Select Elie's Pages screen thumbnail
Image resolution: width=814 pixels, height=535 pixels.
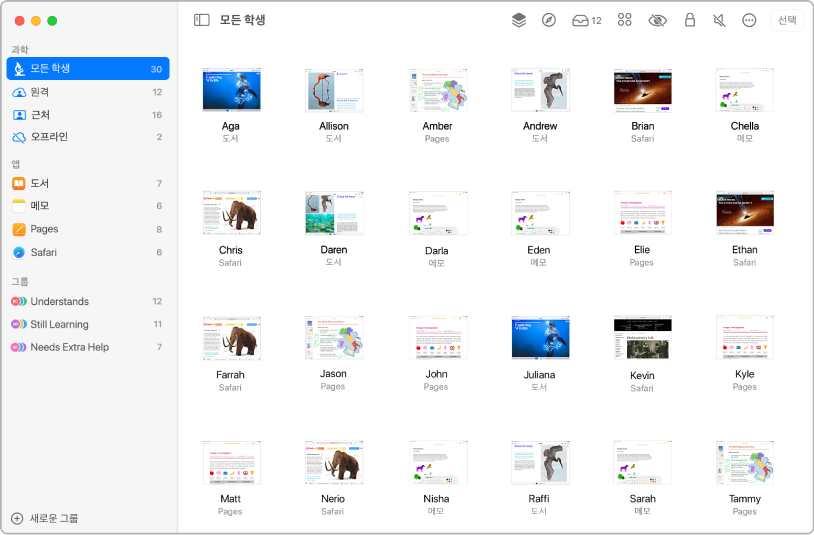coord(643,213)
